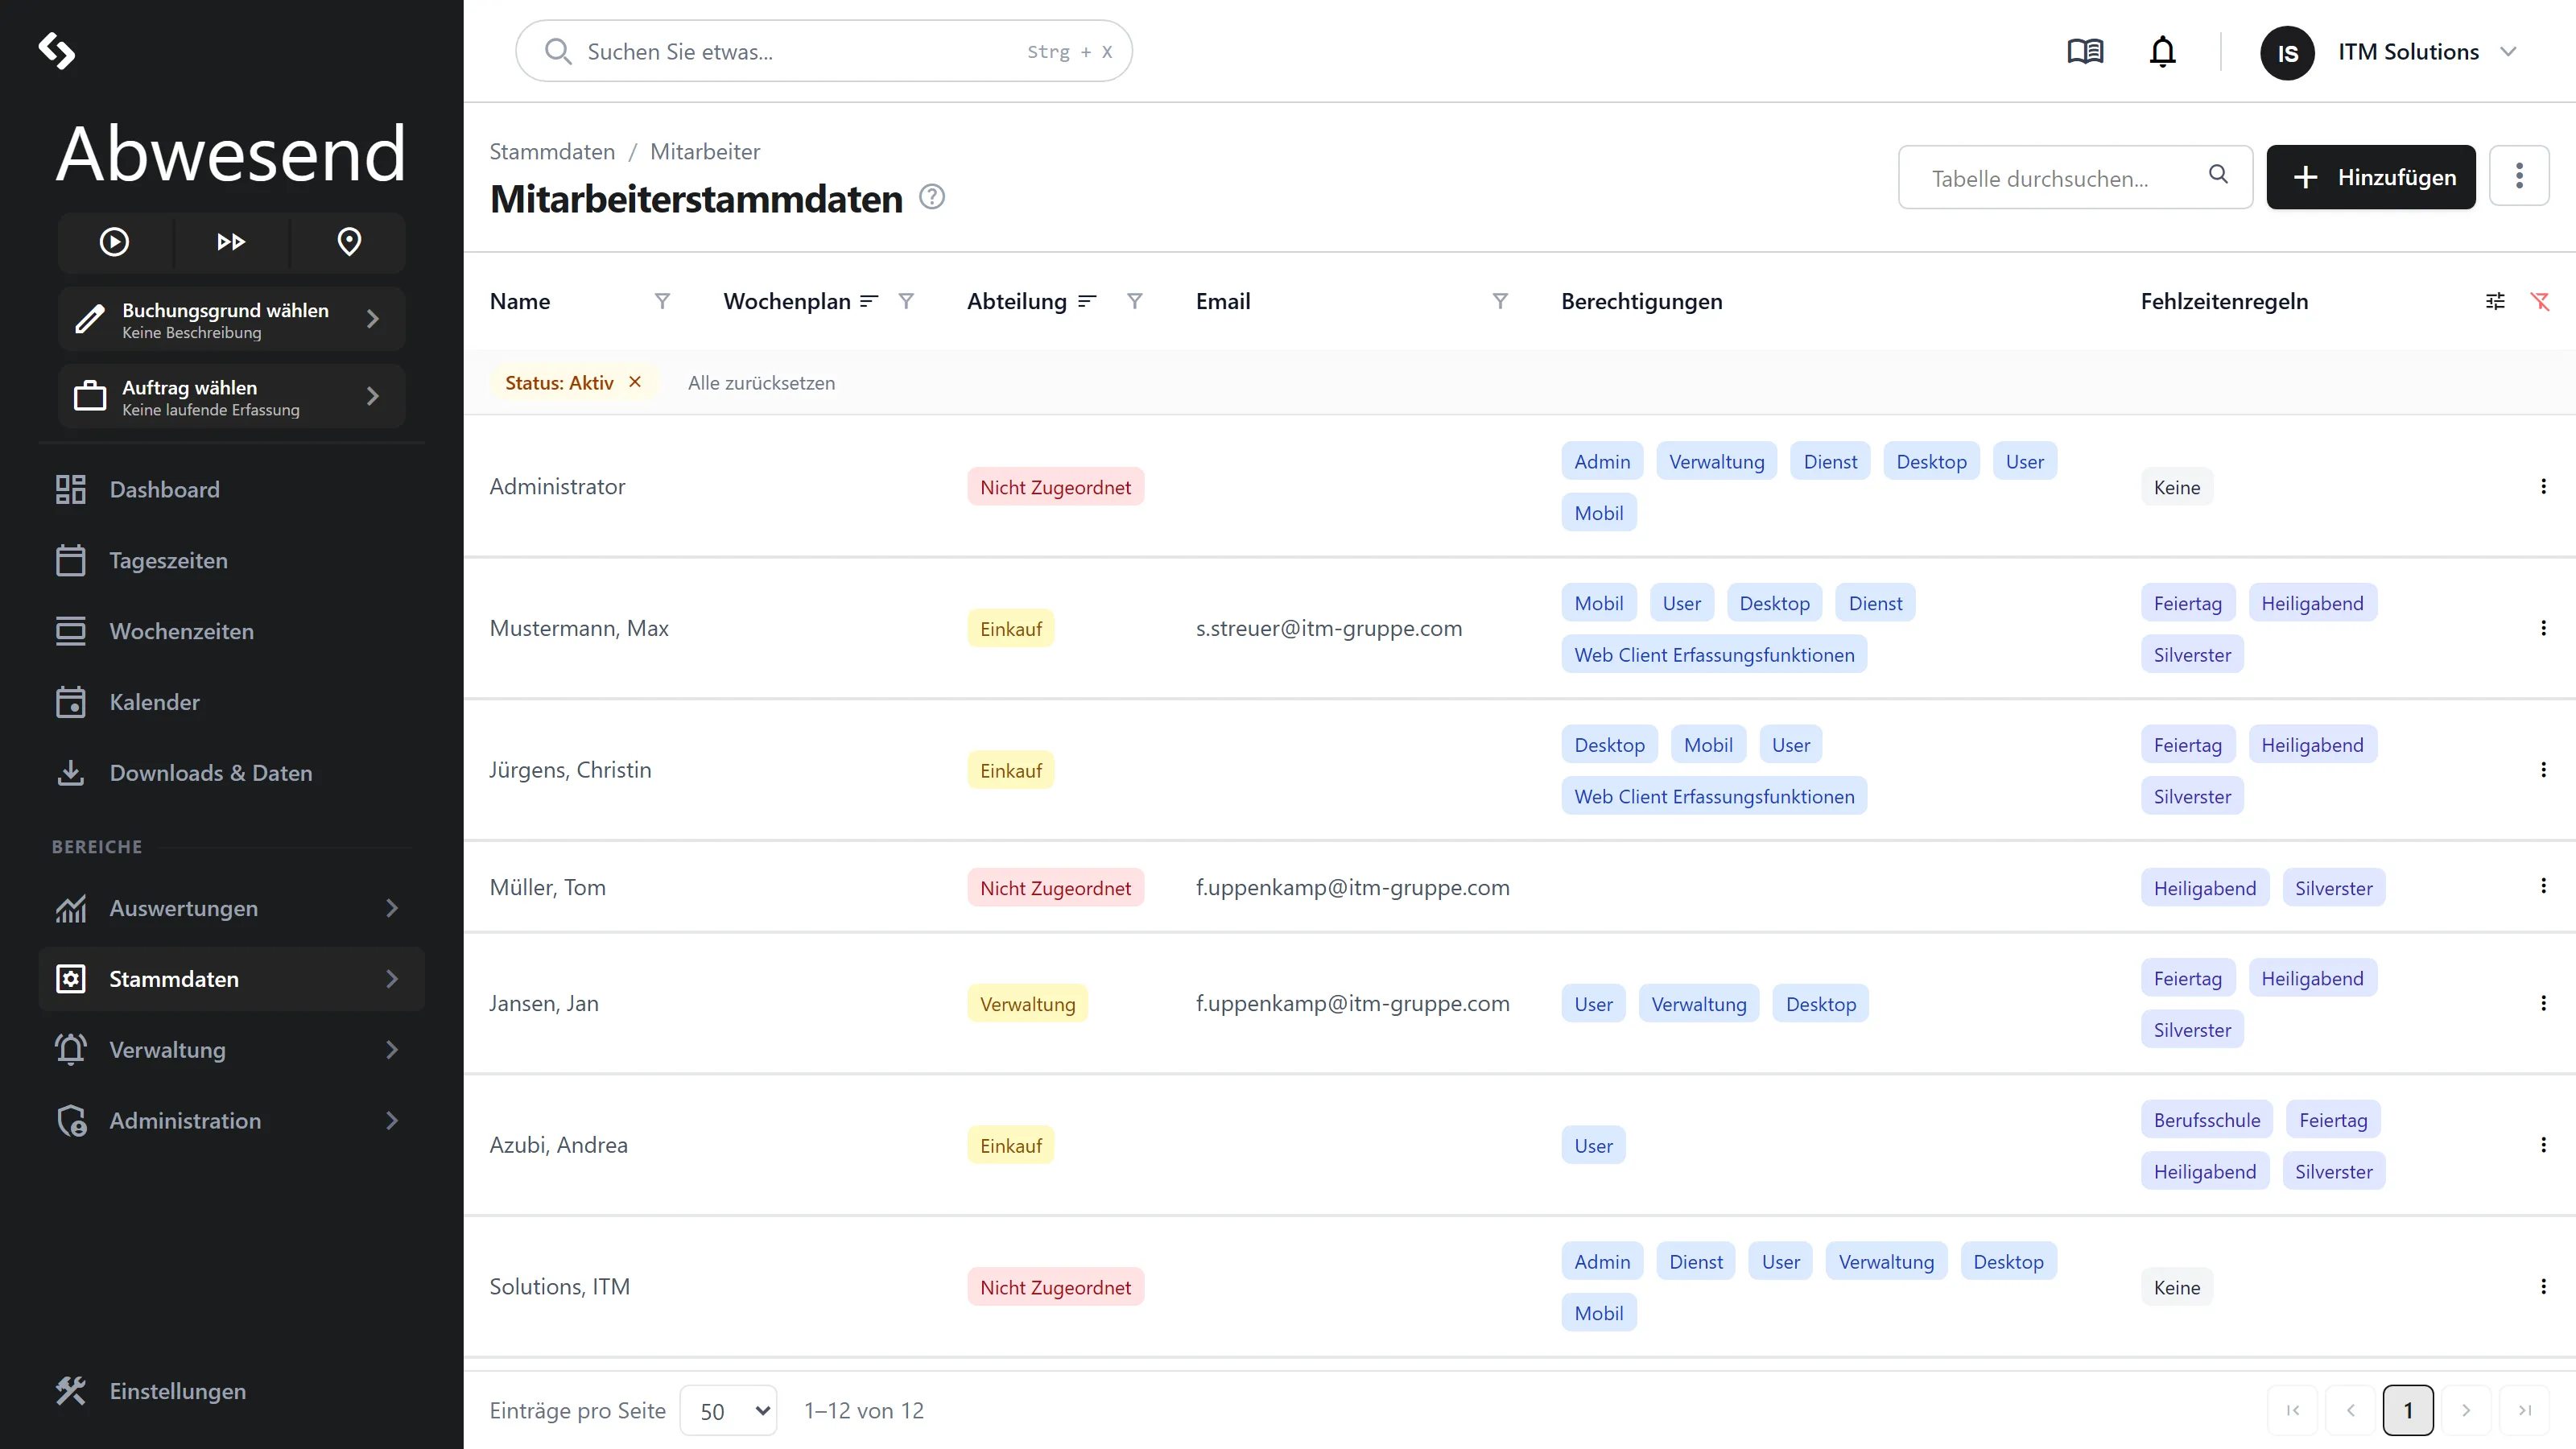Expand the Administration section
The width and height of the screenshot is (2576, 1449).
[x=231, y=1121]
